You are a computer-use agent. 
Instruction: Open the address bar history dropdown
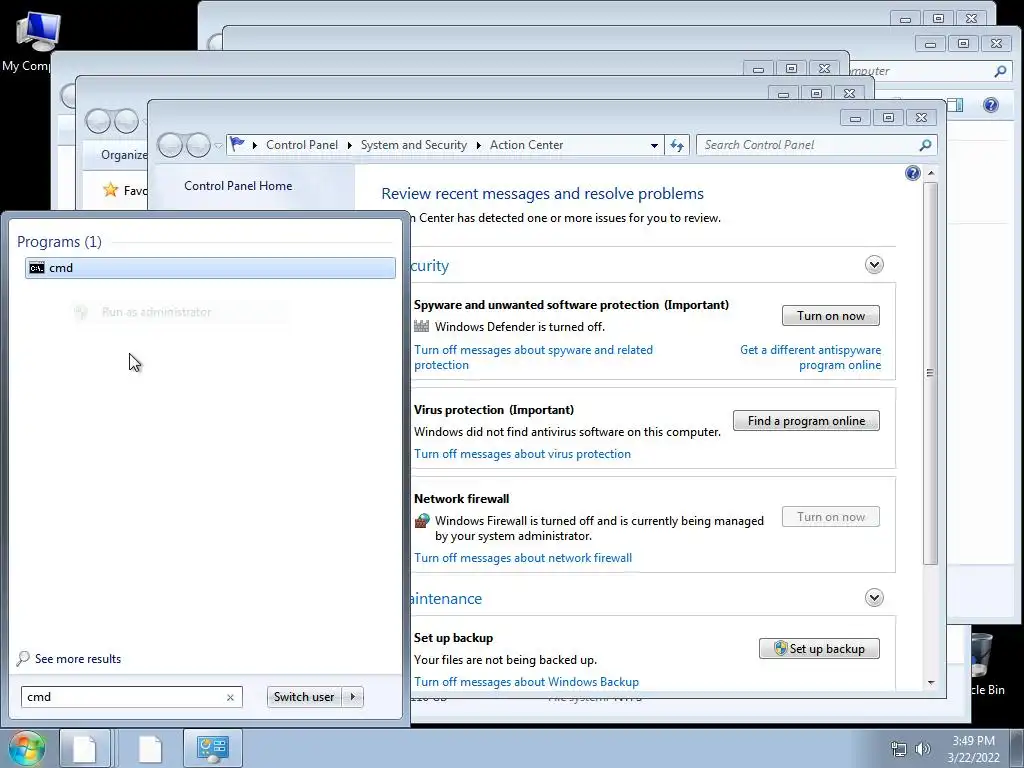tap(654, 145)
